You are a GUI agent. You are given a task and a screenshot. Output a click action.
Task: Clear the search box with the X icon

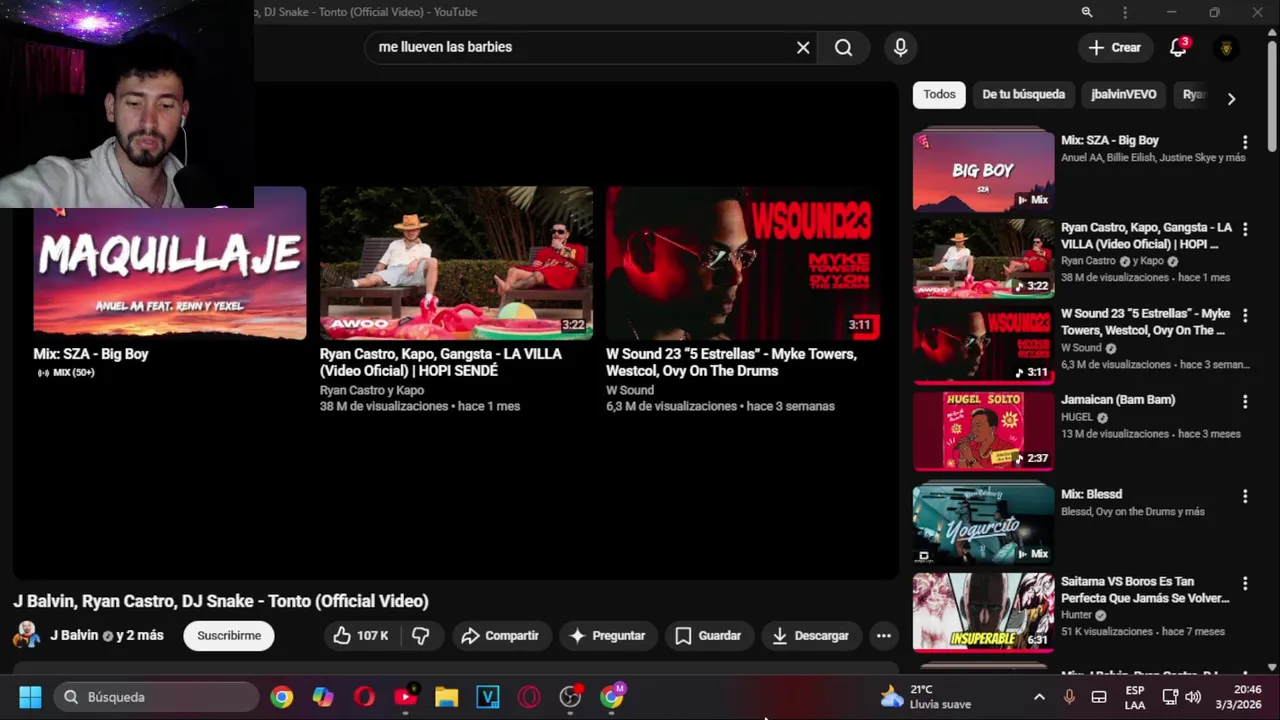(x=803, y=47)
